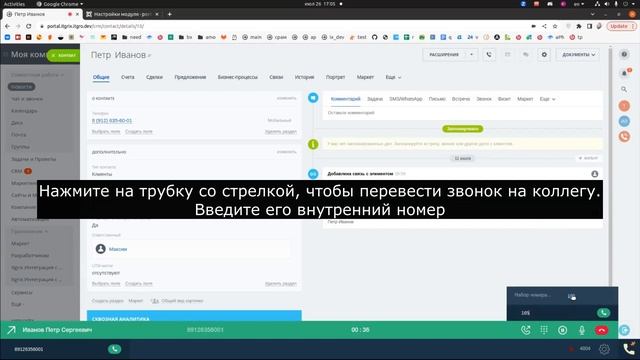The image size is (640, 360).
Task: Switch to the Настройки модуля browser tab
Action: pyautogui.click(x=122, y=14)
